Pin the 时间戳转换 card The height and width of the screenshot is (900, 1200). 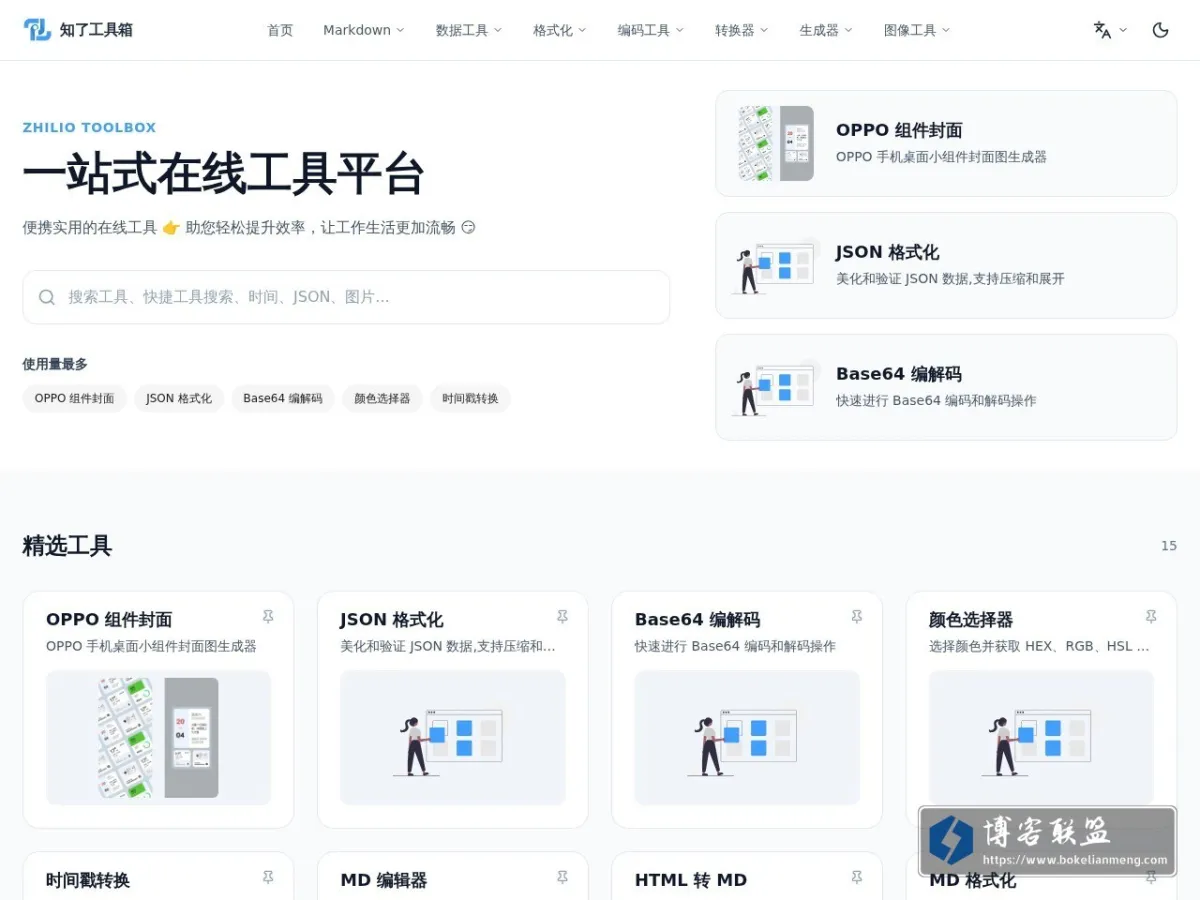(268, 878)
